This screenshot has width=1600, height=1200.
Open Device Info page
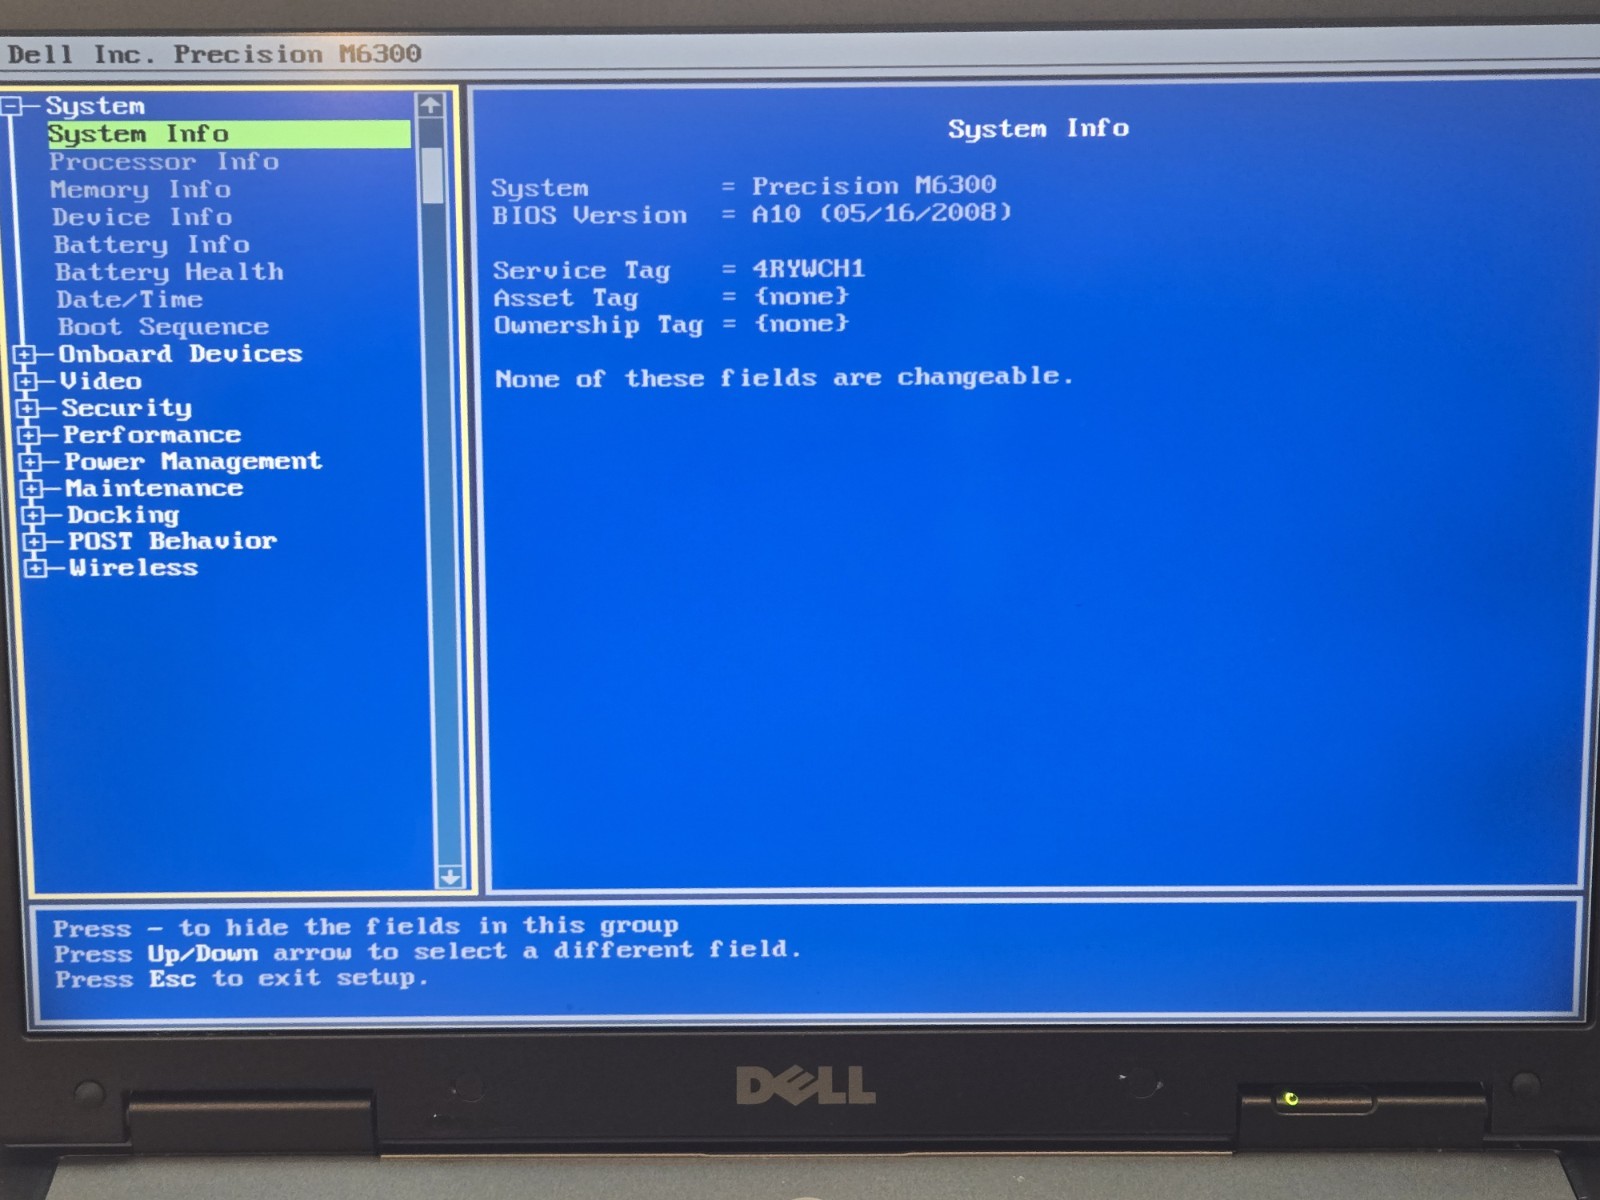142,217
